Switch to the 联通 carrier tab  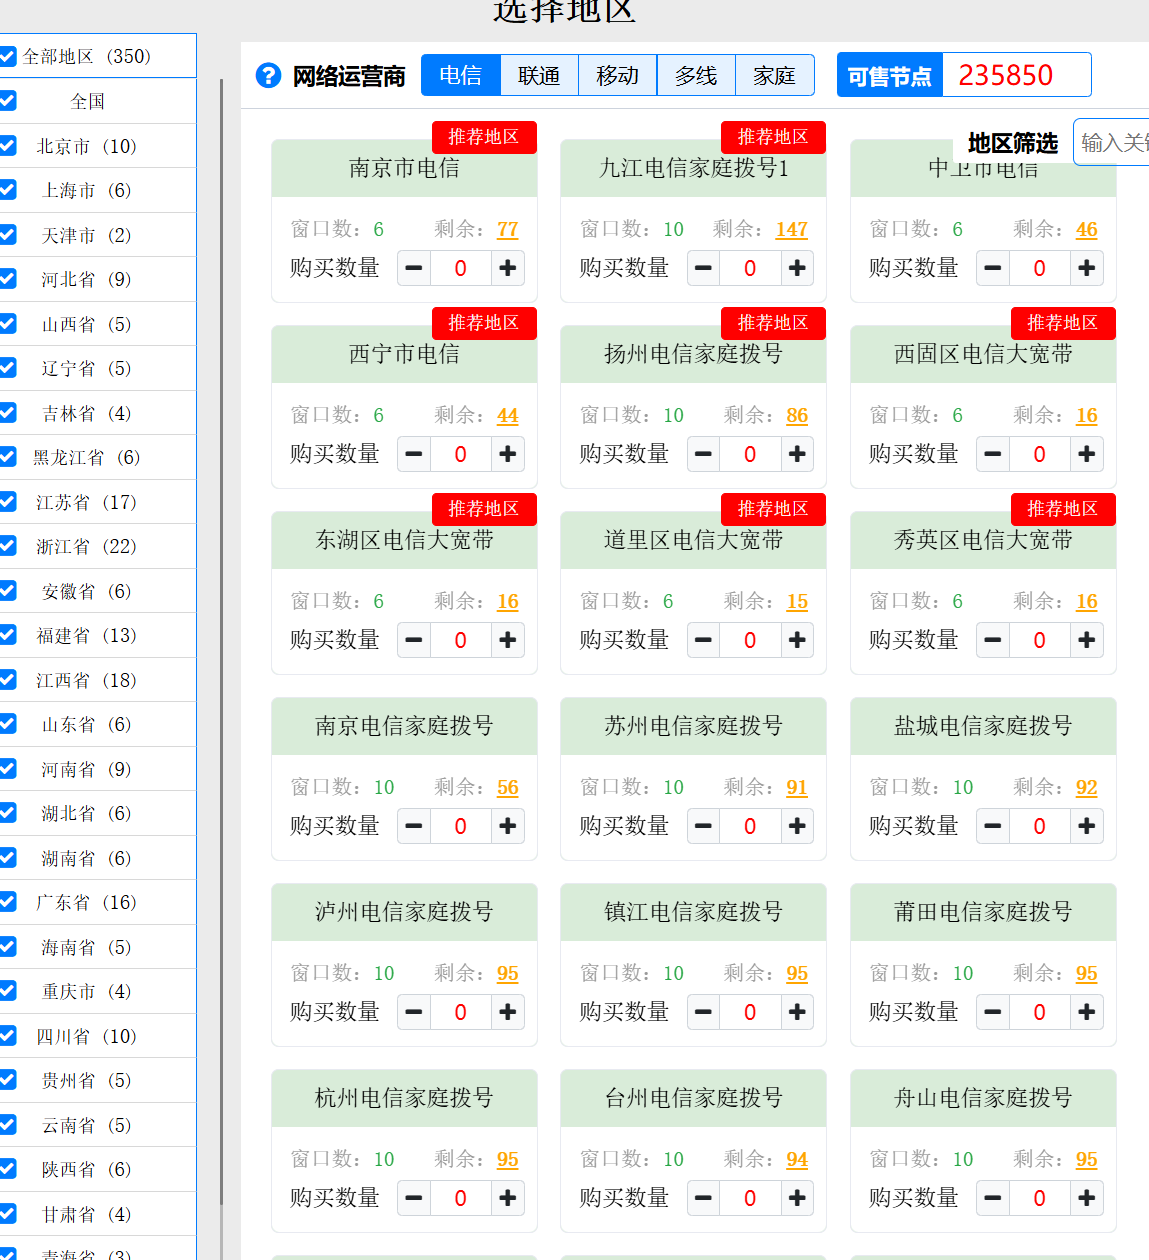pos(539,76)
